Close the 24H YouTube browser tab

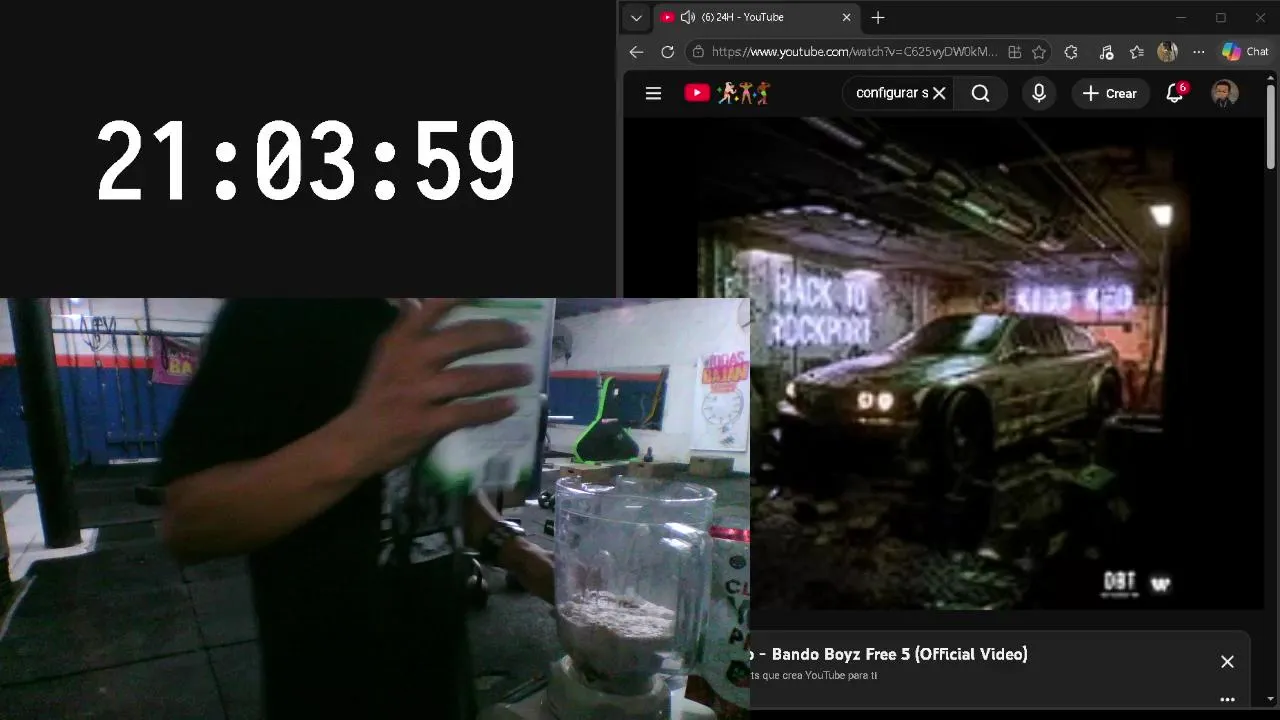click(846, 17)
